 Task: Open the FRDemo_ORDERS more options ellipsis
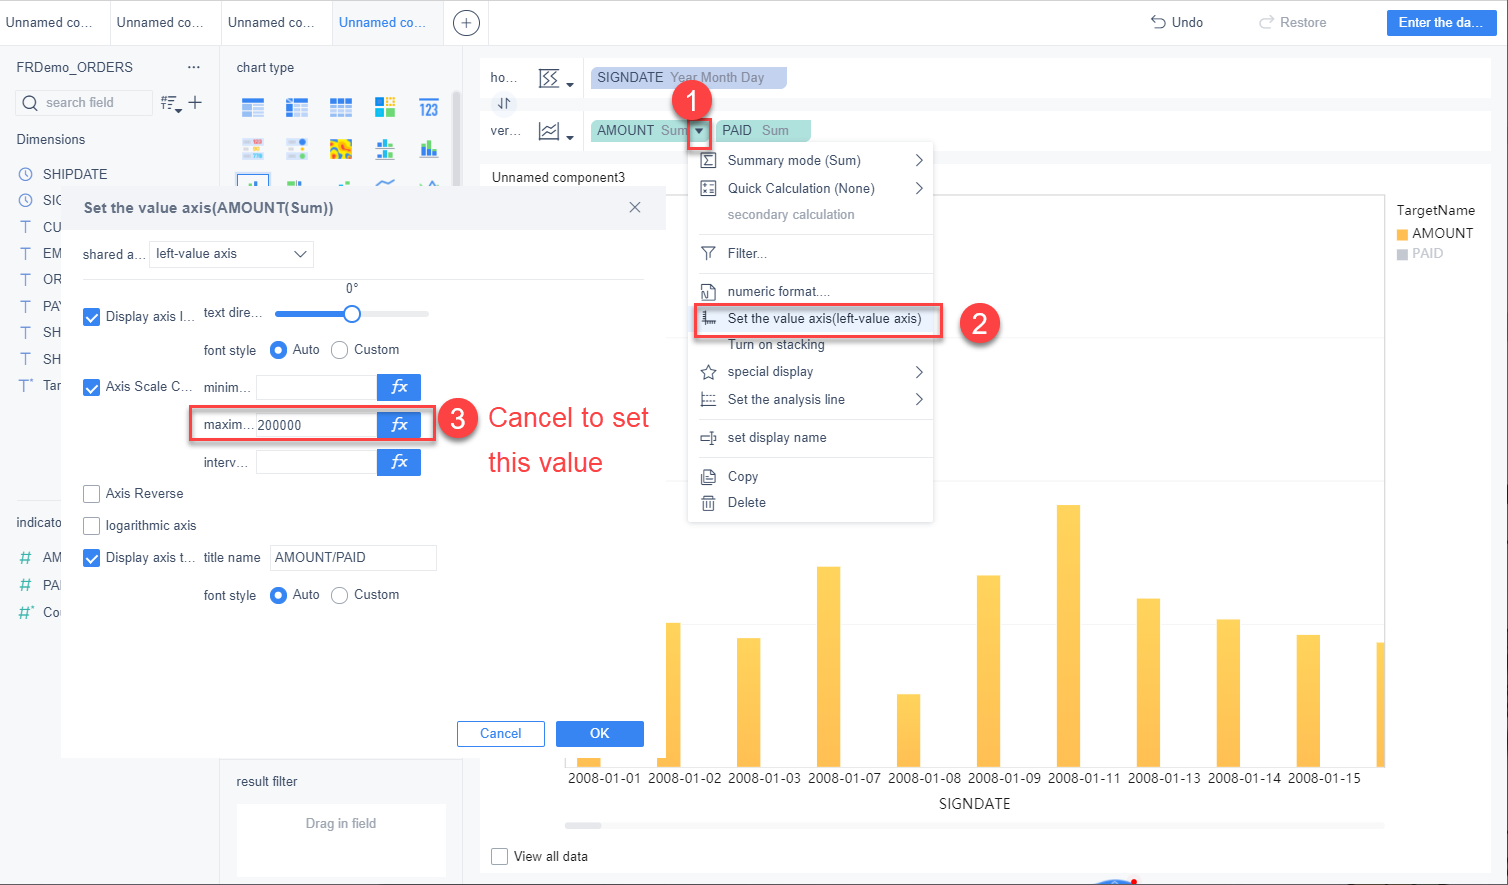194,67
